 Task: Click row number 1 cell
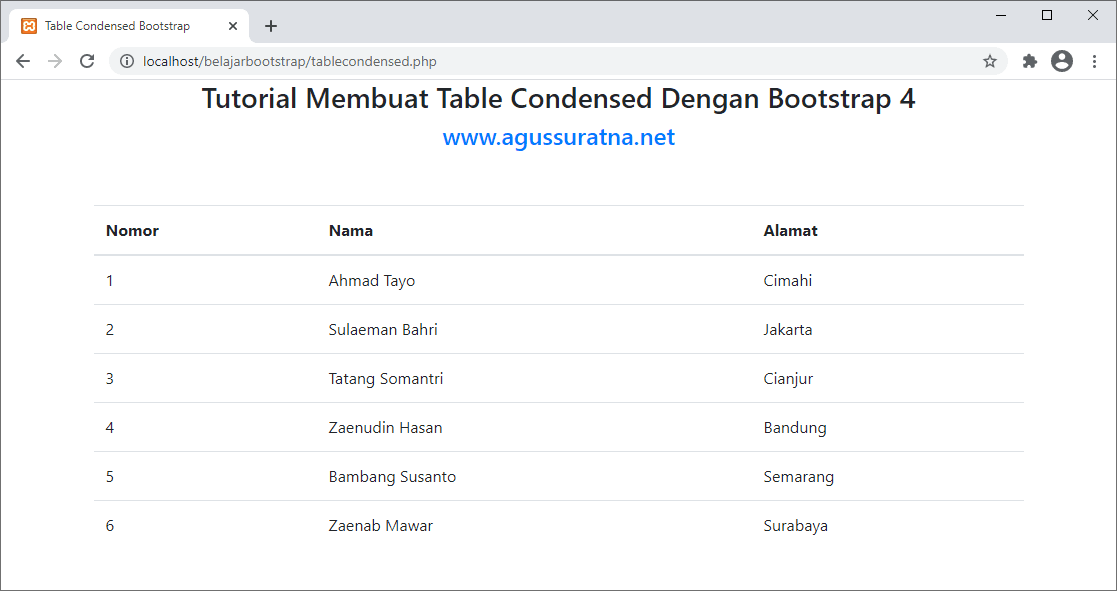(110, 281)
